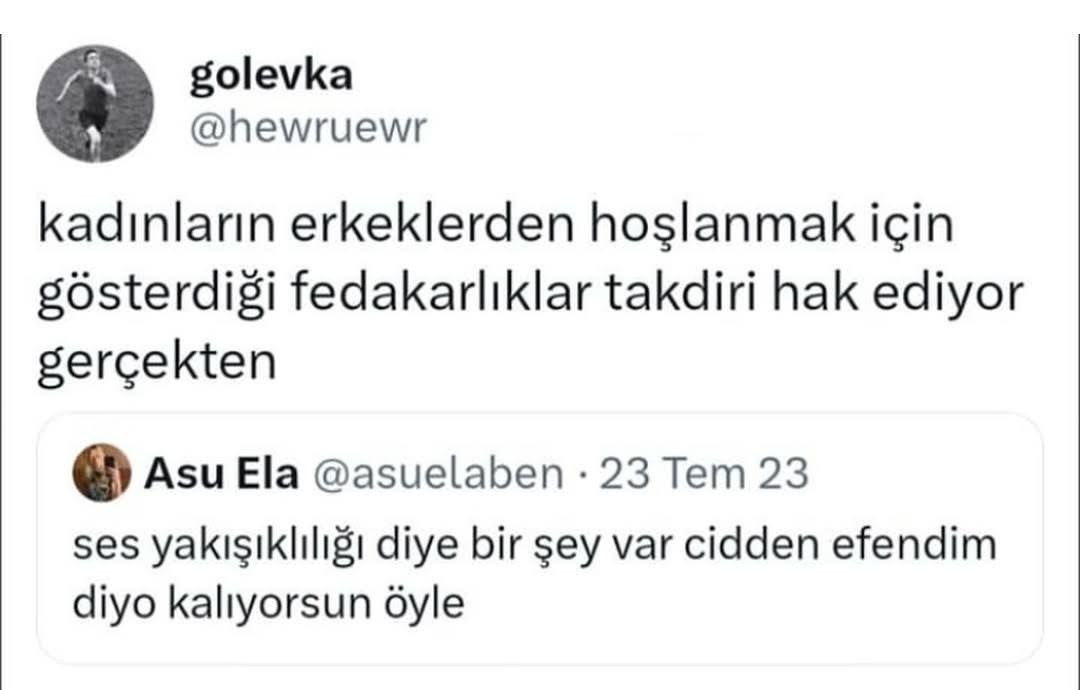Image resolution: width=1080 pixels, height=690 pixels.
Task: Click the word 'fedakarlıklar' in tweet text
Action: tap(441, 293)
